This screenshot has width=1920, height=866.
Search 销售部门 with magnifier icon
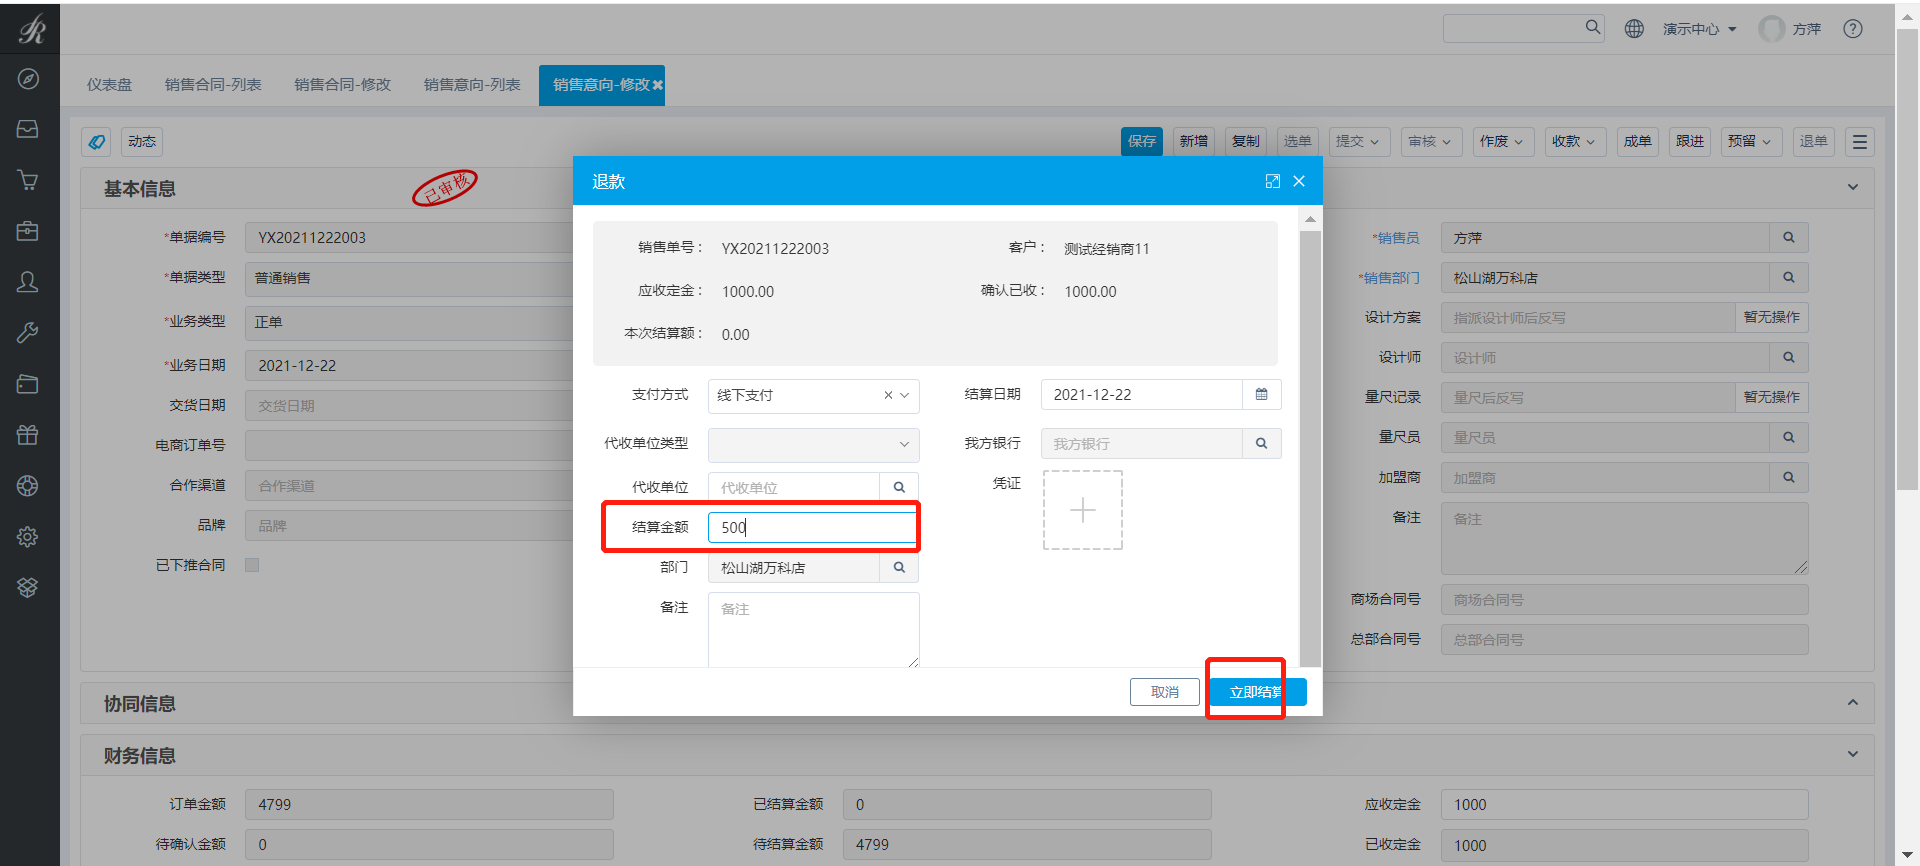click(1789, 278)
